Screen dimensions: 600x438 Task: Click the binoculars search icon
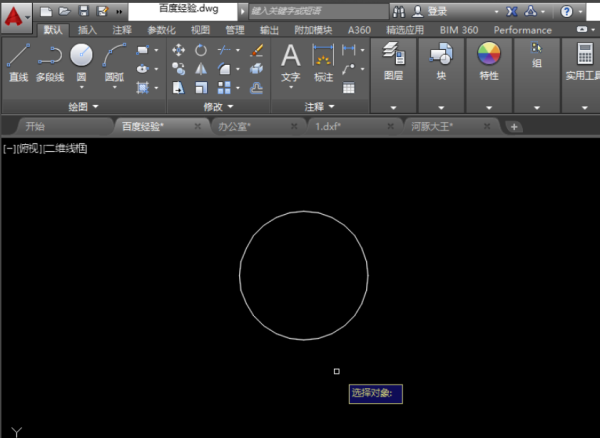click(x=399, y=12)
